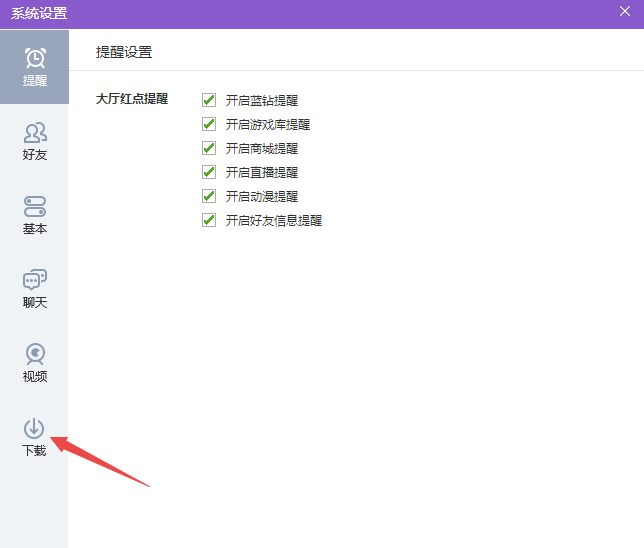The height and width of the screenshot is (548, 644).
Task: Click the alarm clock icon for 提醒
Action: coord(34,58)
